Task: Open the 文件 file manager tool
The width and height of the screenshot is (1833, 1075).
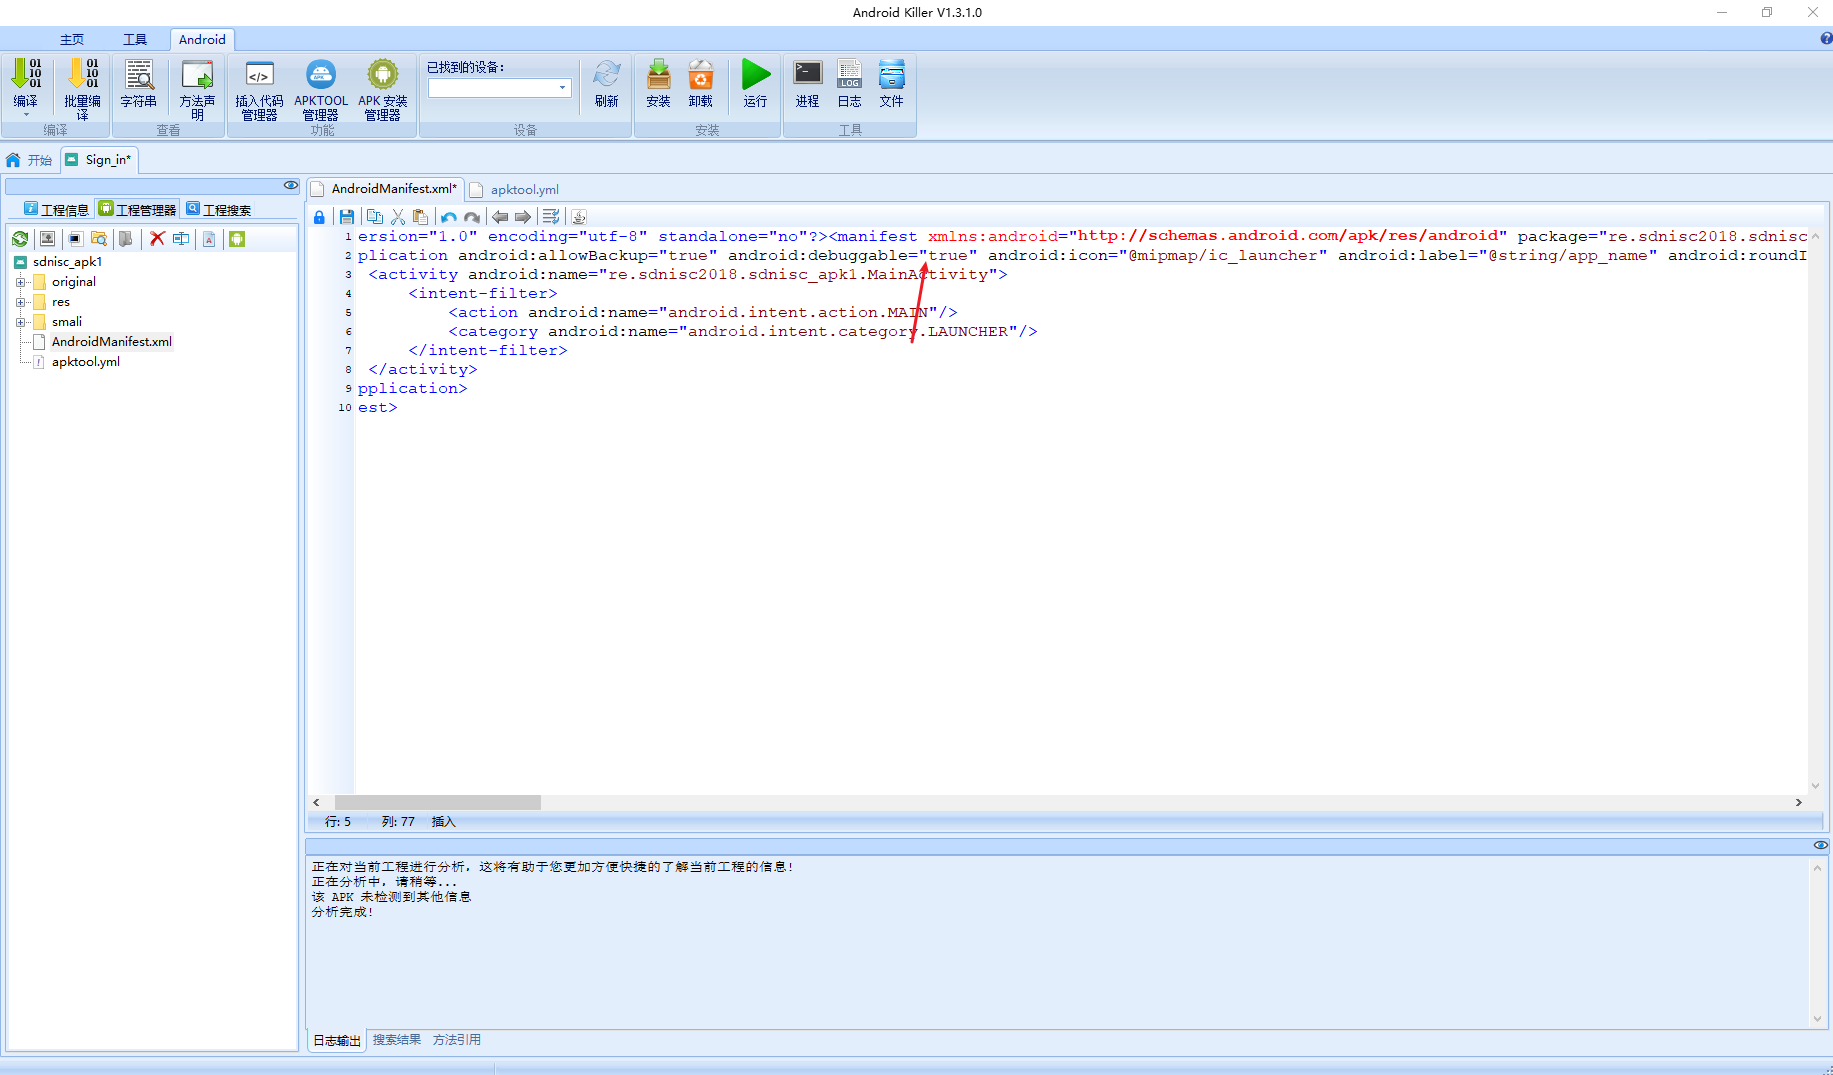Action: click(892, 82)
